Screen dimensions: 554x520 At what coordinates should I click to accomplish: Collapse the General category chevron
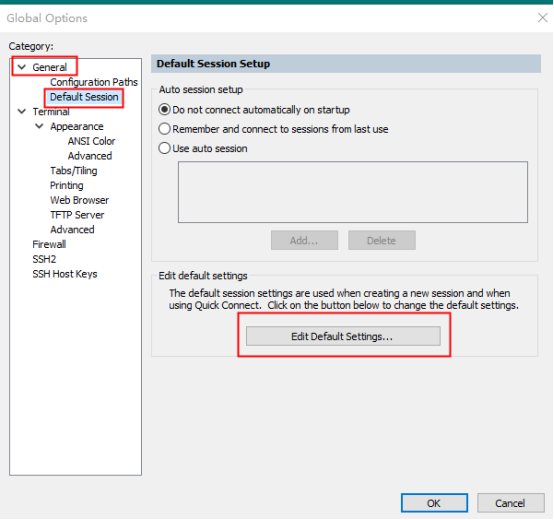click(22, 67)
